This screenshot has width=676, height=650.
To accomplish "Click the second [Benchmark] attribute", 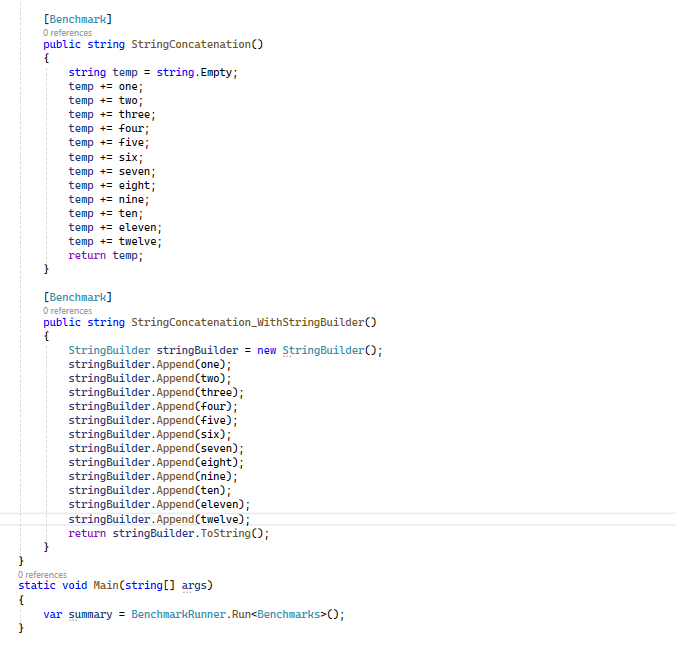I will coord(78,297).
